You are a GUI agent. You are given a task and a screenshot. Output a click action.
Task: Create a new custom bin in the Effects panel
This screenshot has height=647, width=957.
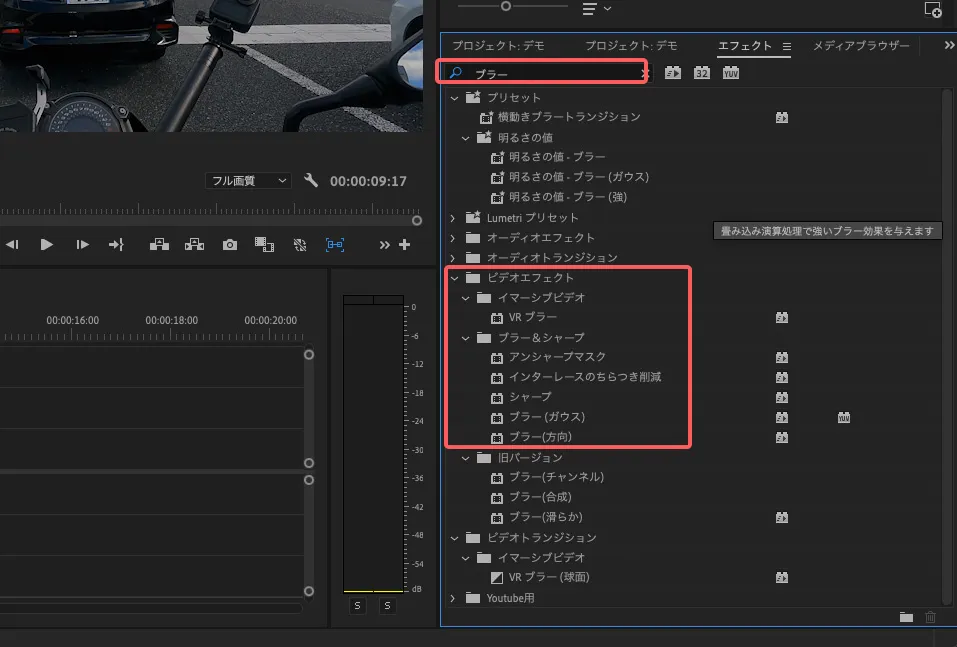point(907,617)
